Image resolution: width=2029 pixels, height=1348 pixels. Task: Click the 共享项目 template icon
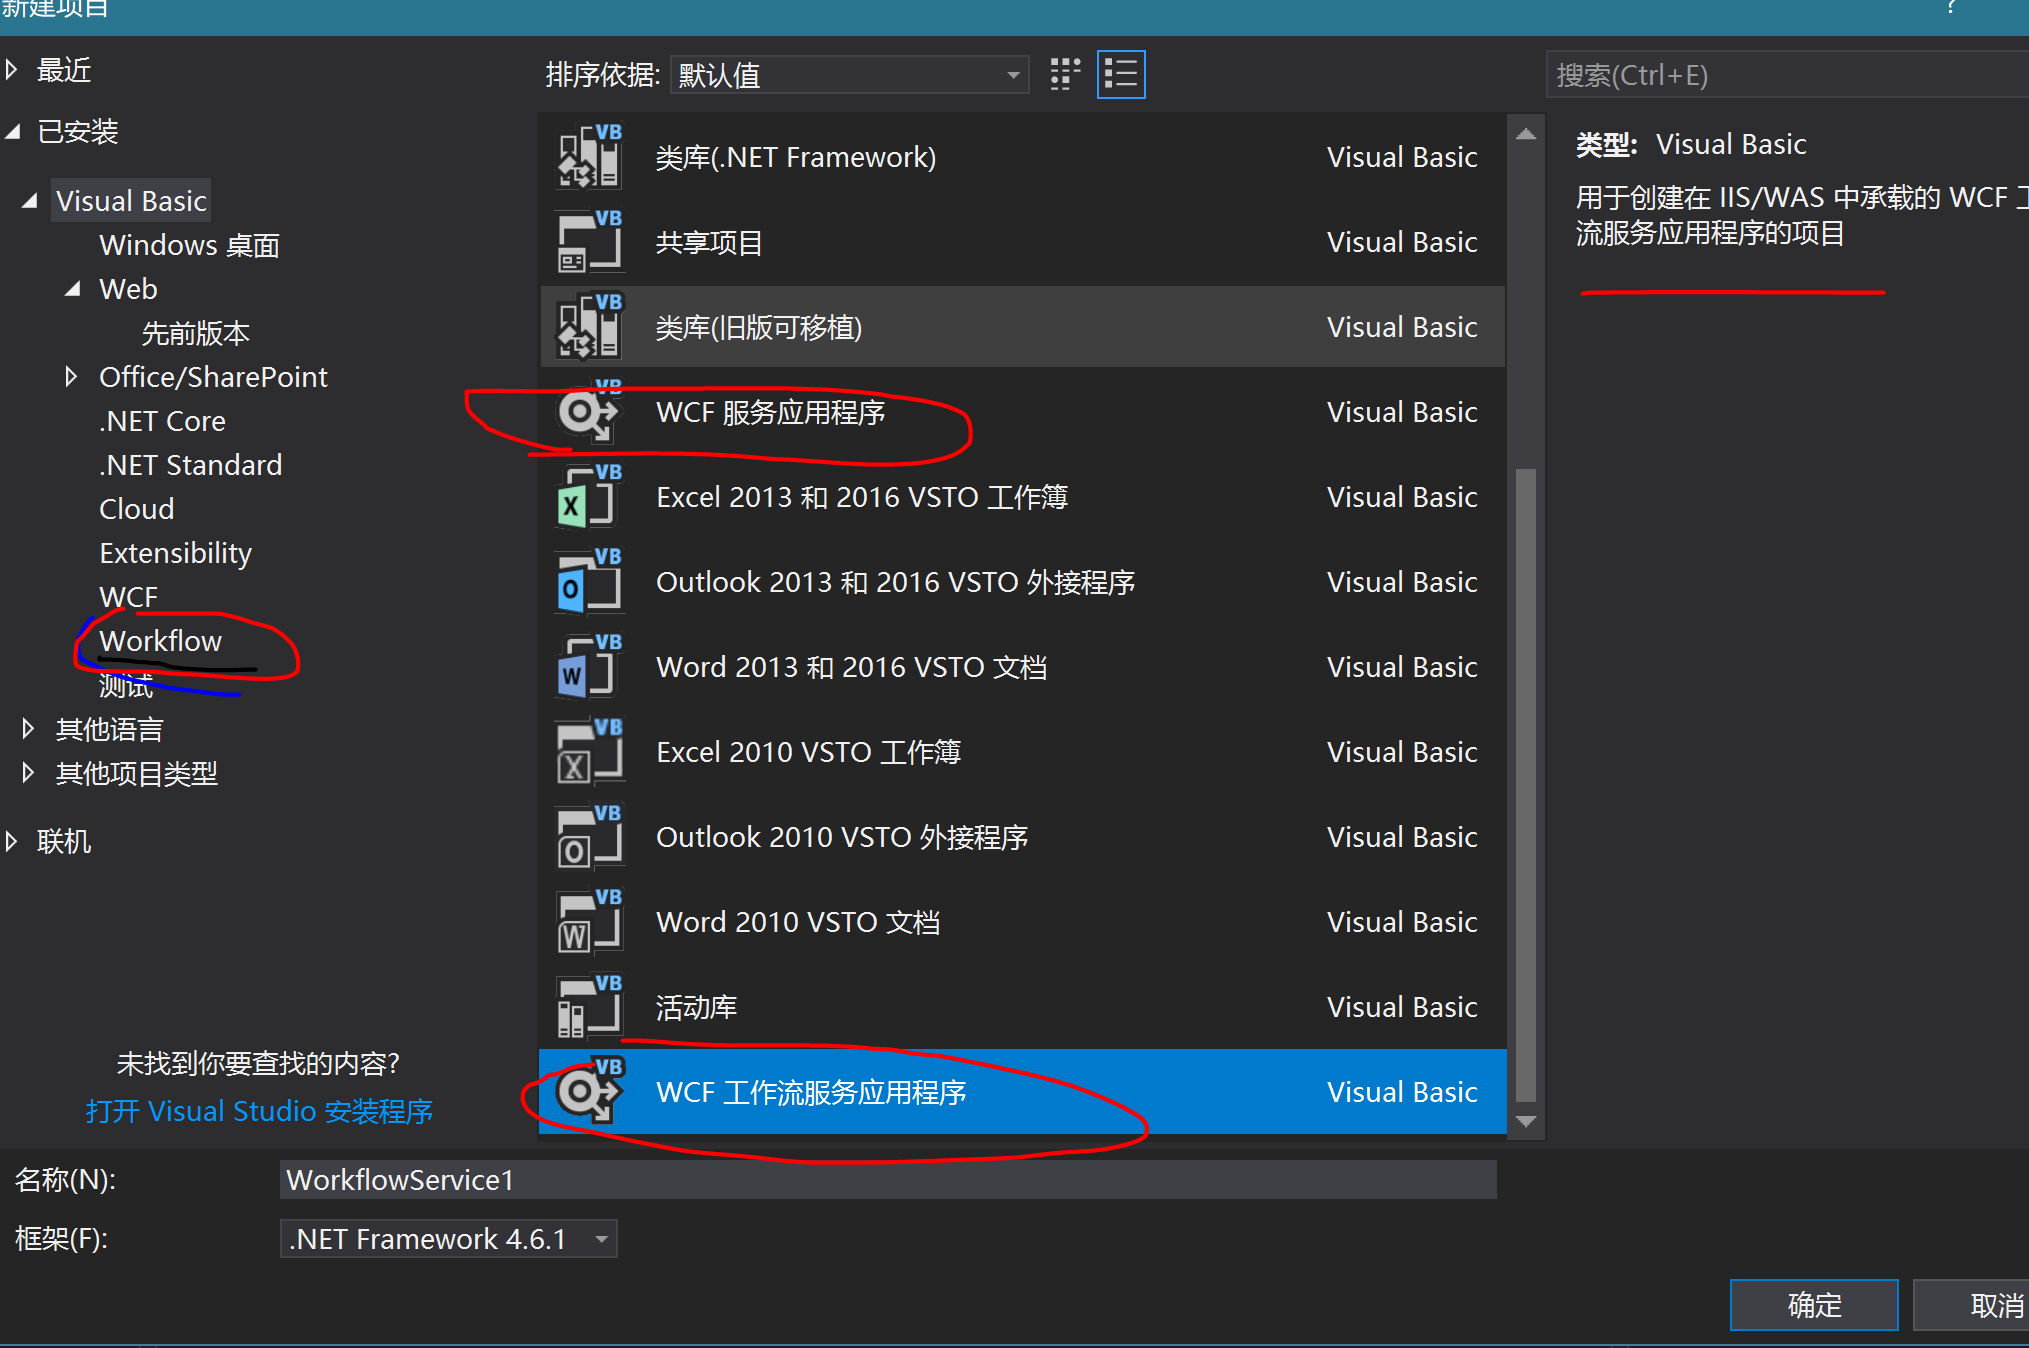(x=590, y=241)
